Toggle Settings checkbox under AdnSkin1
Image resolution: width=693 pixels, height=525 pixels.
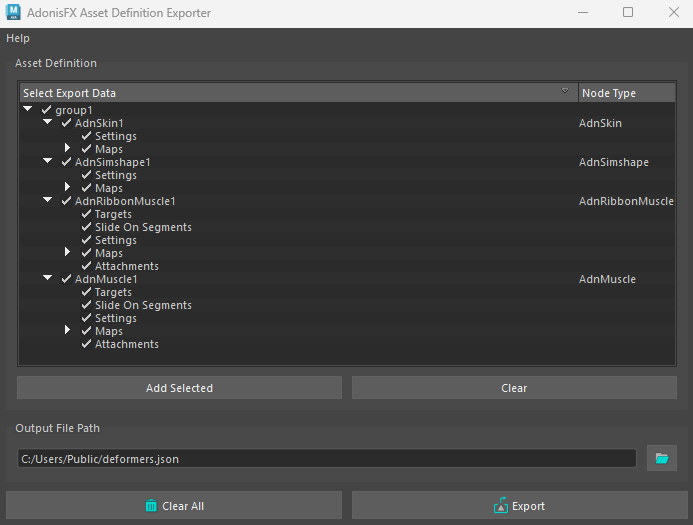[x=86, y=136]
